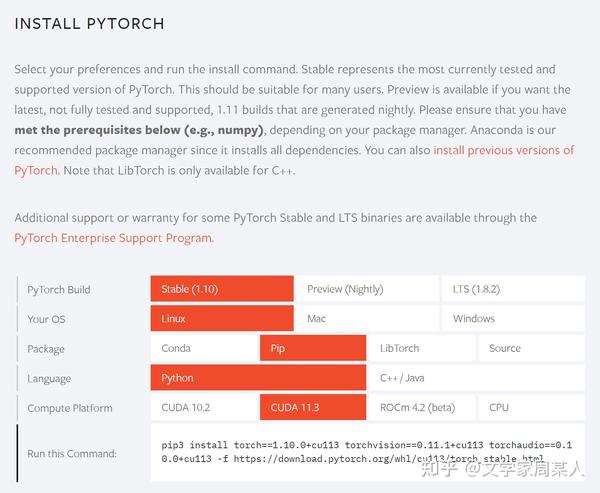
Task: Select the LTS (1.8.2) build
Action: 512,289
